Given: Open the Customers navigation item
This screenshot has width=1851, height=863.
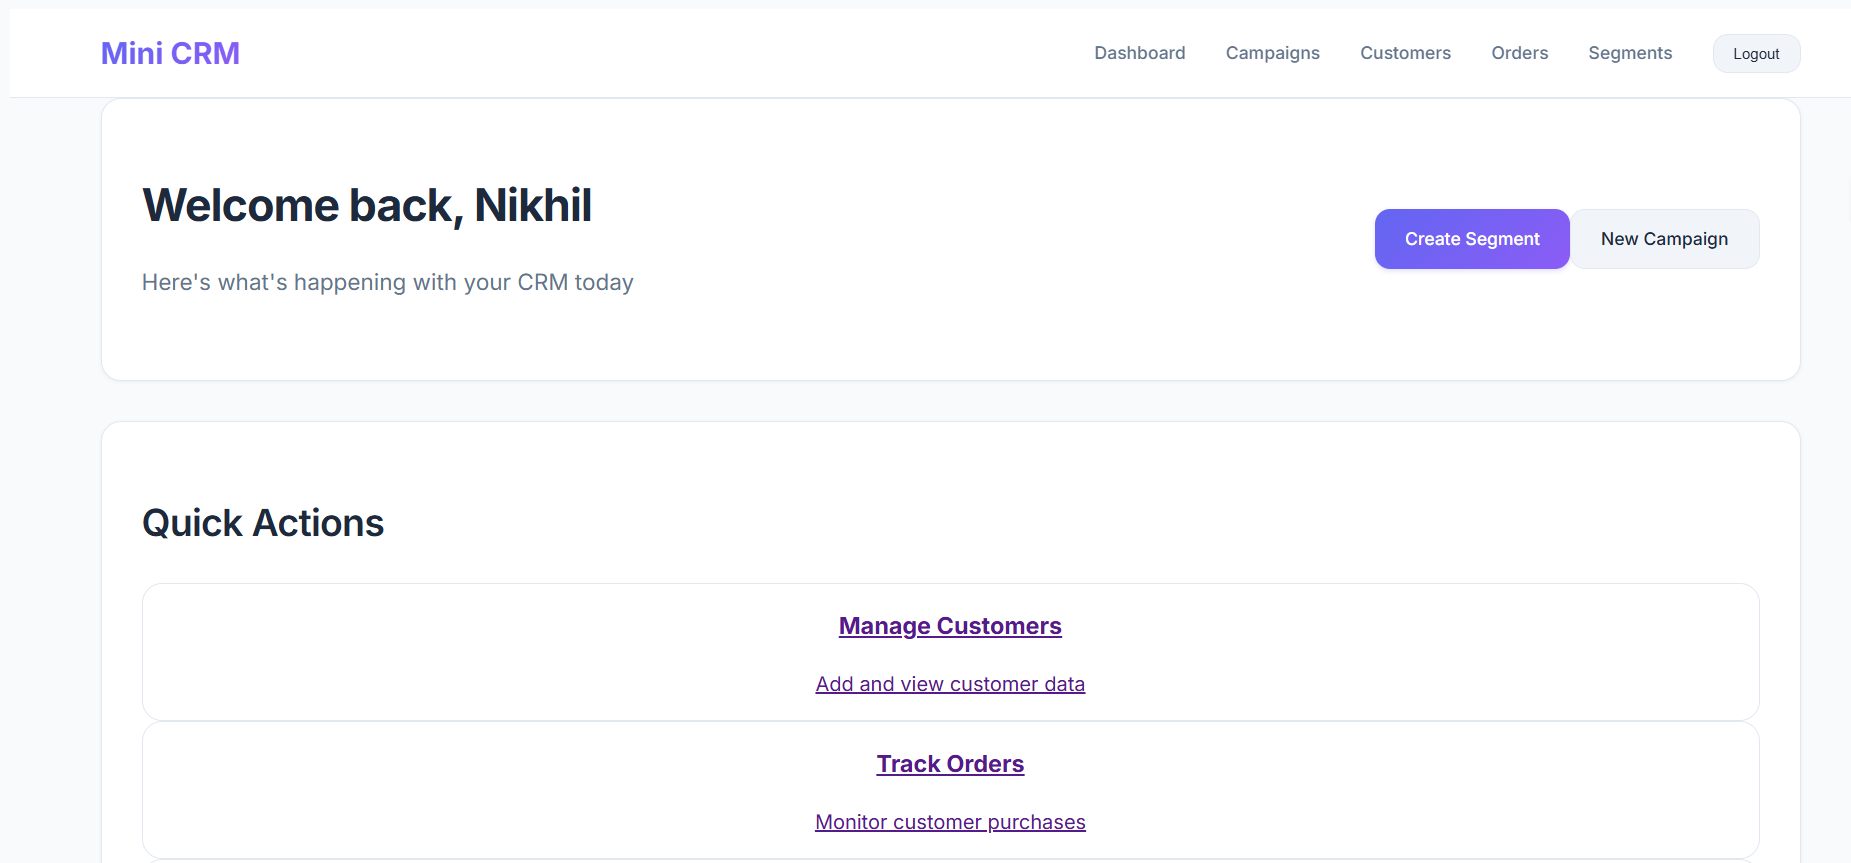Looking at the screenshot, I should coord(1405,53).
